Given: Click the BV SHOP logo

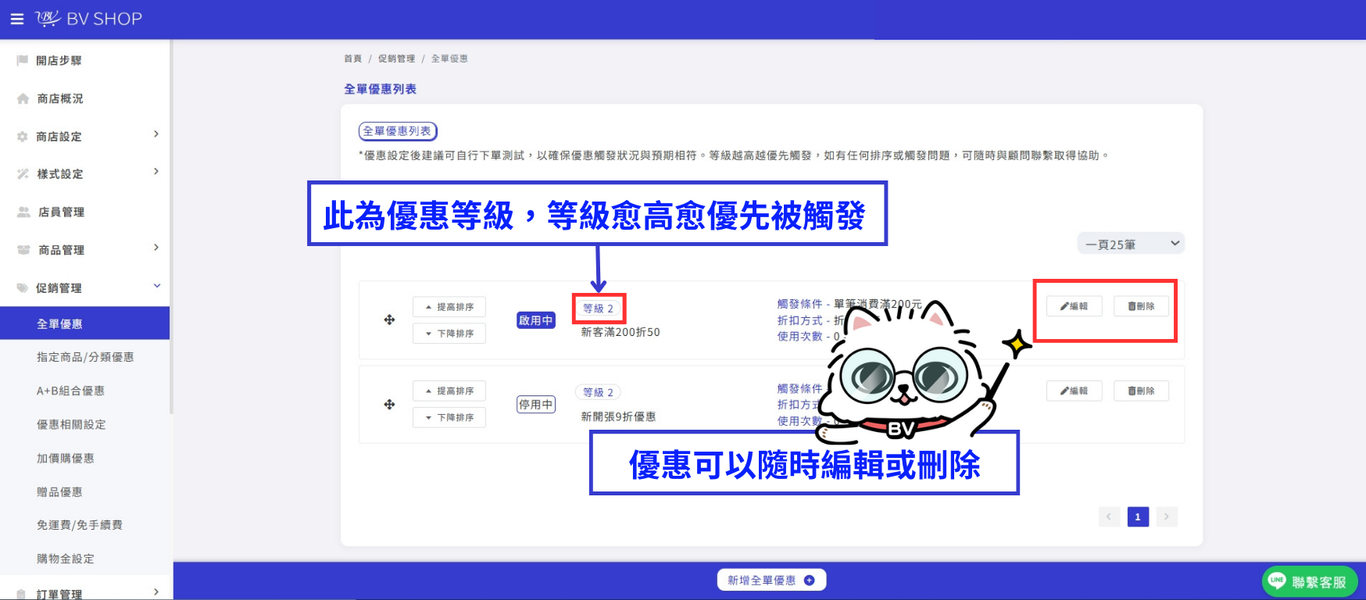Looking at the screenshot, I should click(x=89, y=19).
